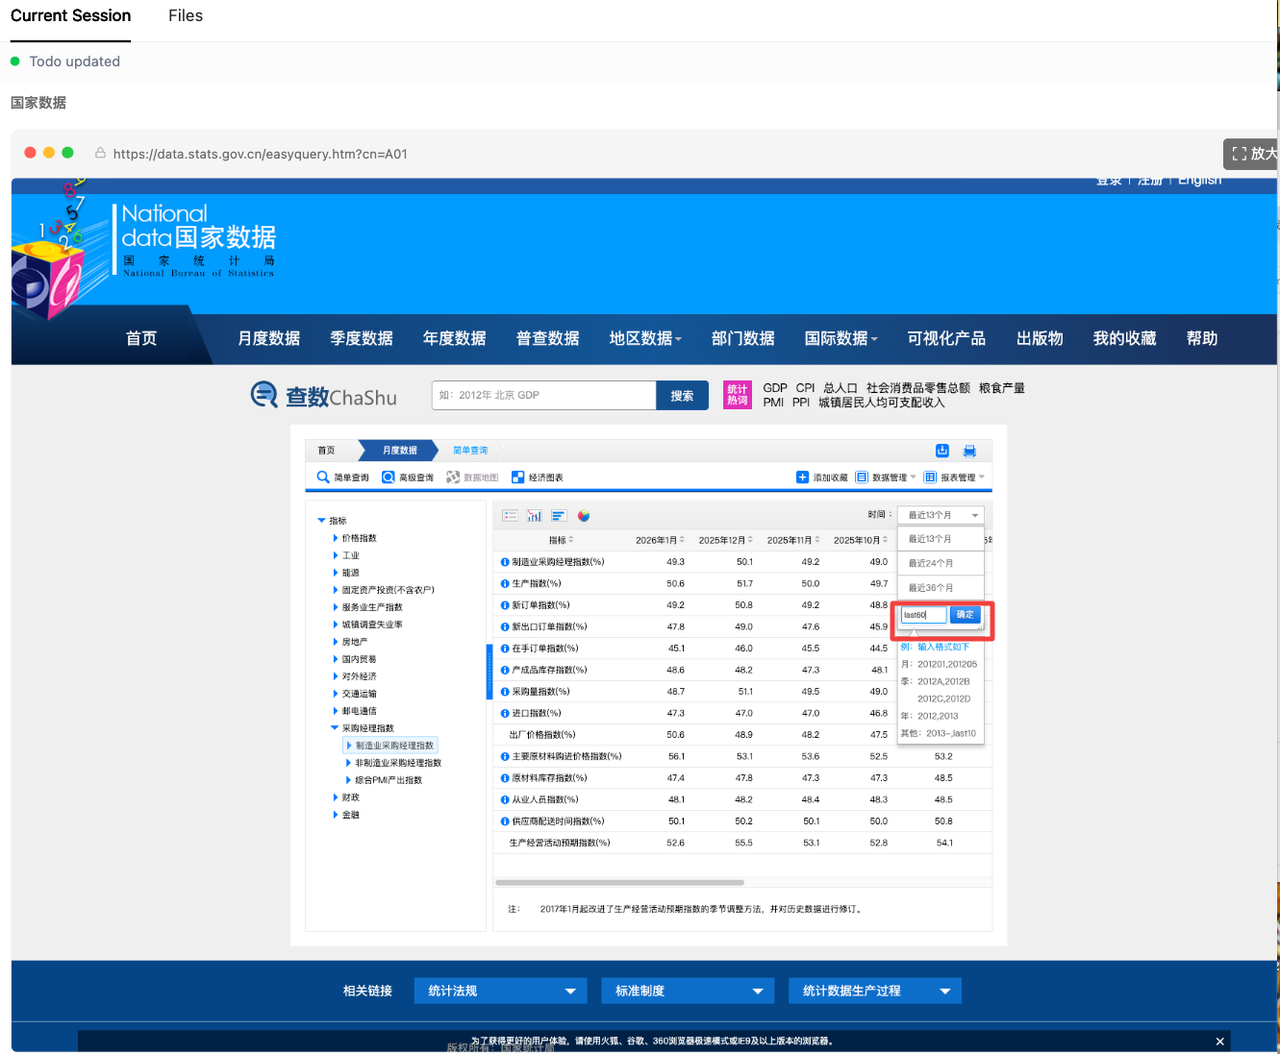Go to 年度数据 in navigation bar
Viewport: 1280px width, 1054px height.
coord(454,338)
